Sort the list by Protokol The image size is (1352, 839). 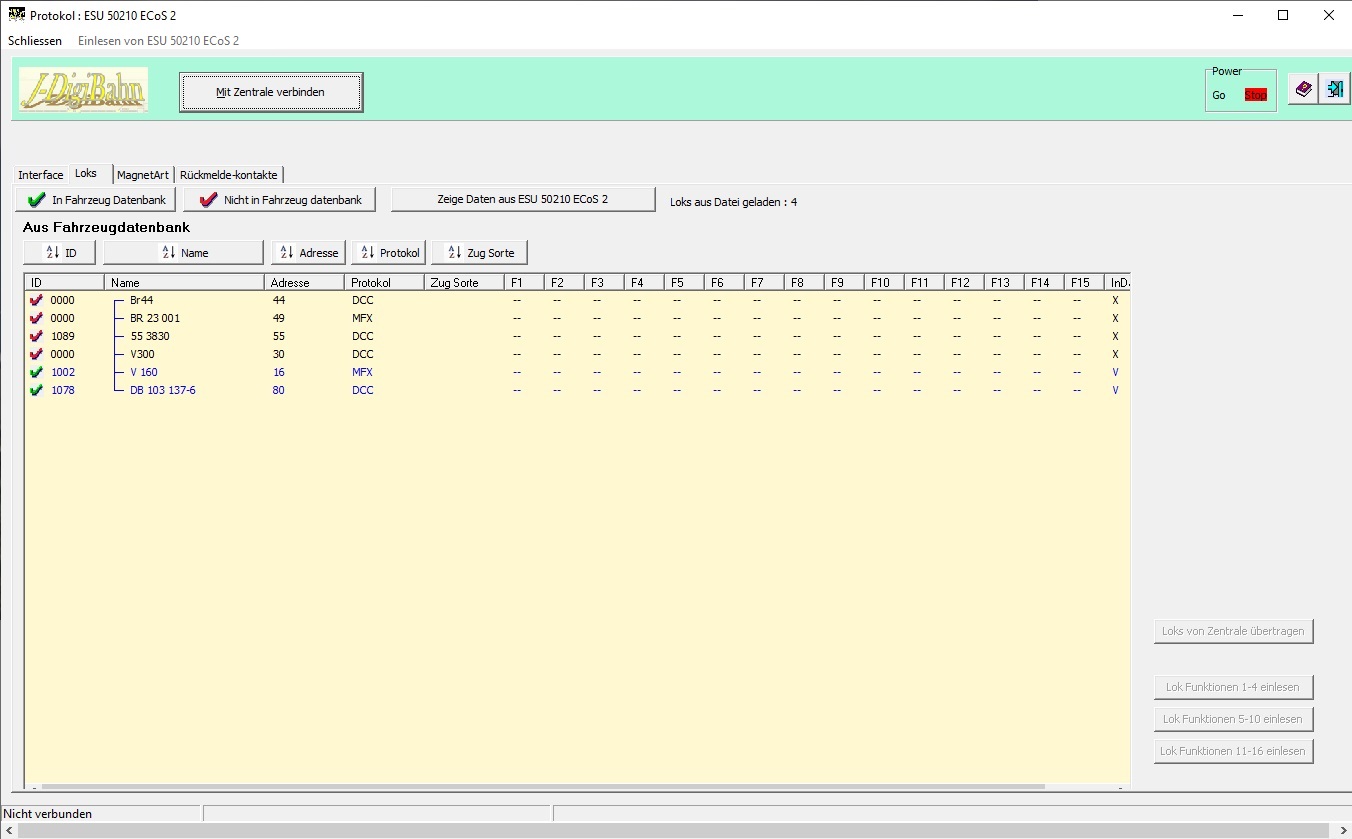pyautogui.click(x=389, y=253)
